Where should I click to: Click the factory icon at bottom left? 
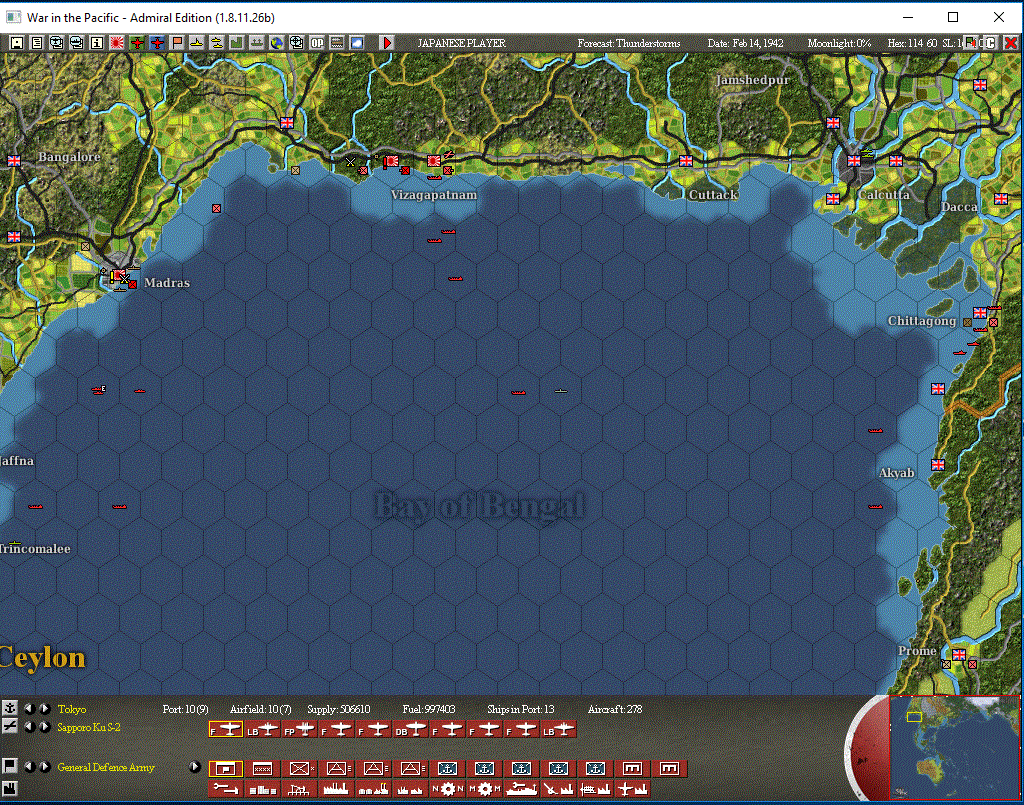[10, 789]
